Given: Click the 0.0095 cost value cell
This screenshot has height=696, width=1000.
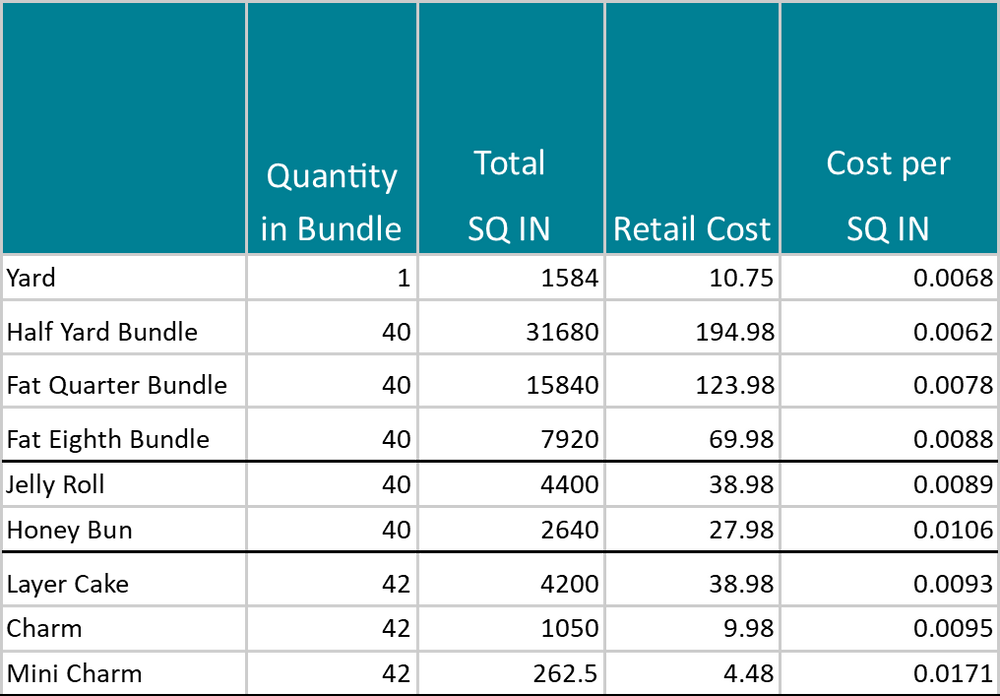Looking at the screenshot, I should (x=887, y=628).
